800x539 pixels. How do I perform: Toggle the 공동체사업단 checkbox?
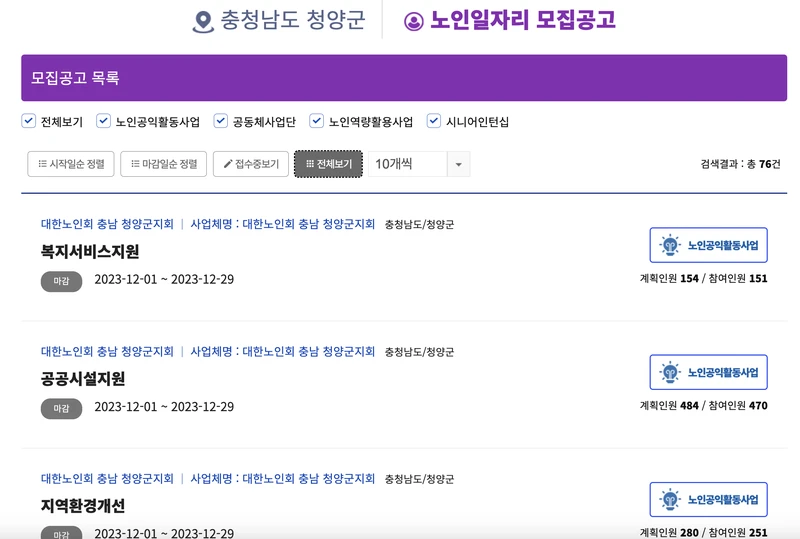pyautogui.click(x=220, y=121)
